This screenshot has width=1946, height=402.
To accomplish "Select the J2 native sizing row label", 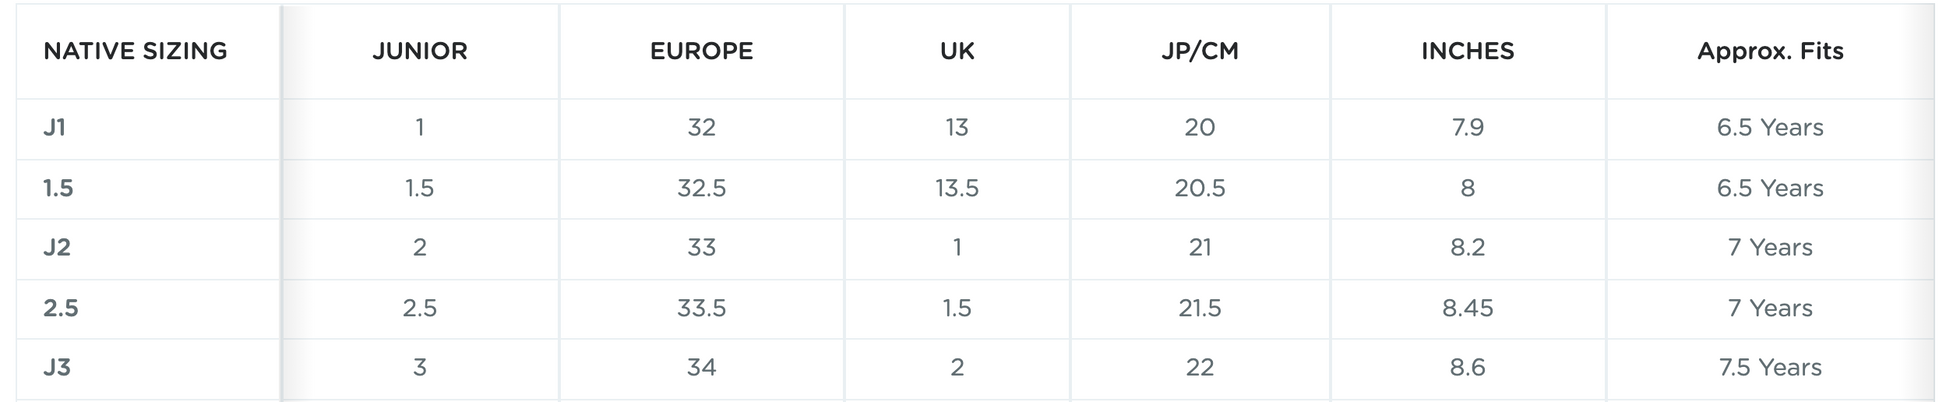I will pyautogui.click(x=57, y=248).
